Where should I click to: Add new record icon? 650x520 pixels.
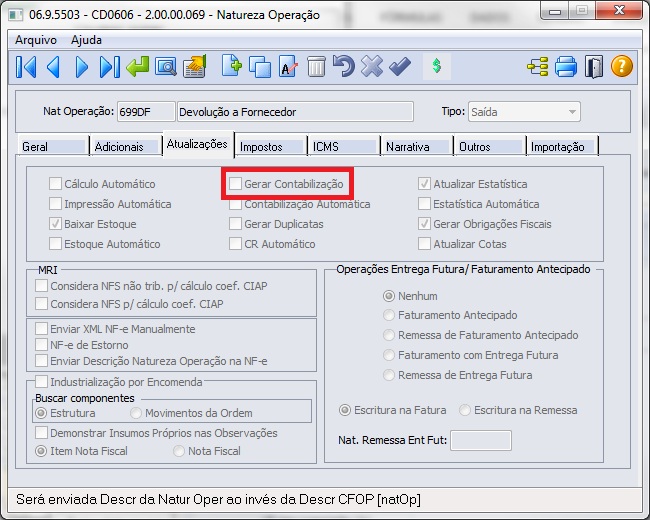231,66
